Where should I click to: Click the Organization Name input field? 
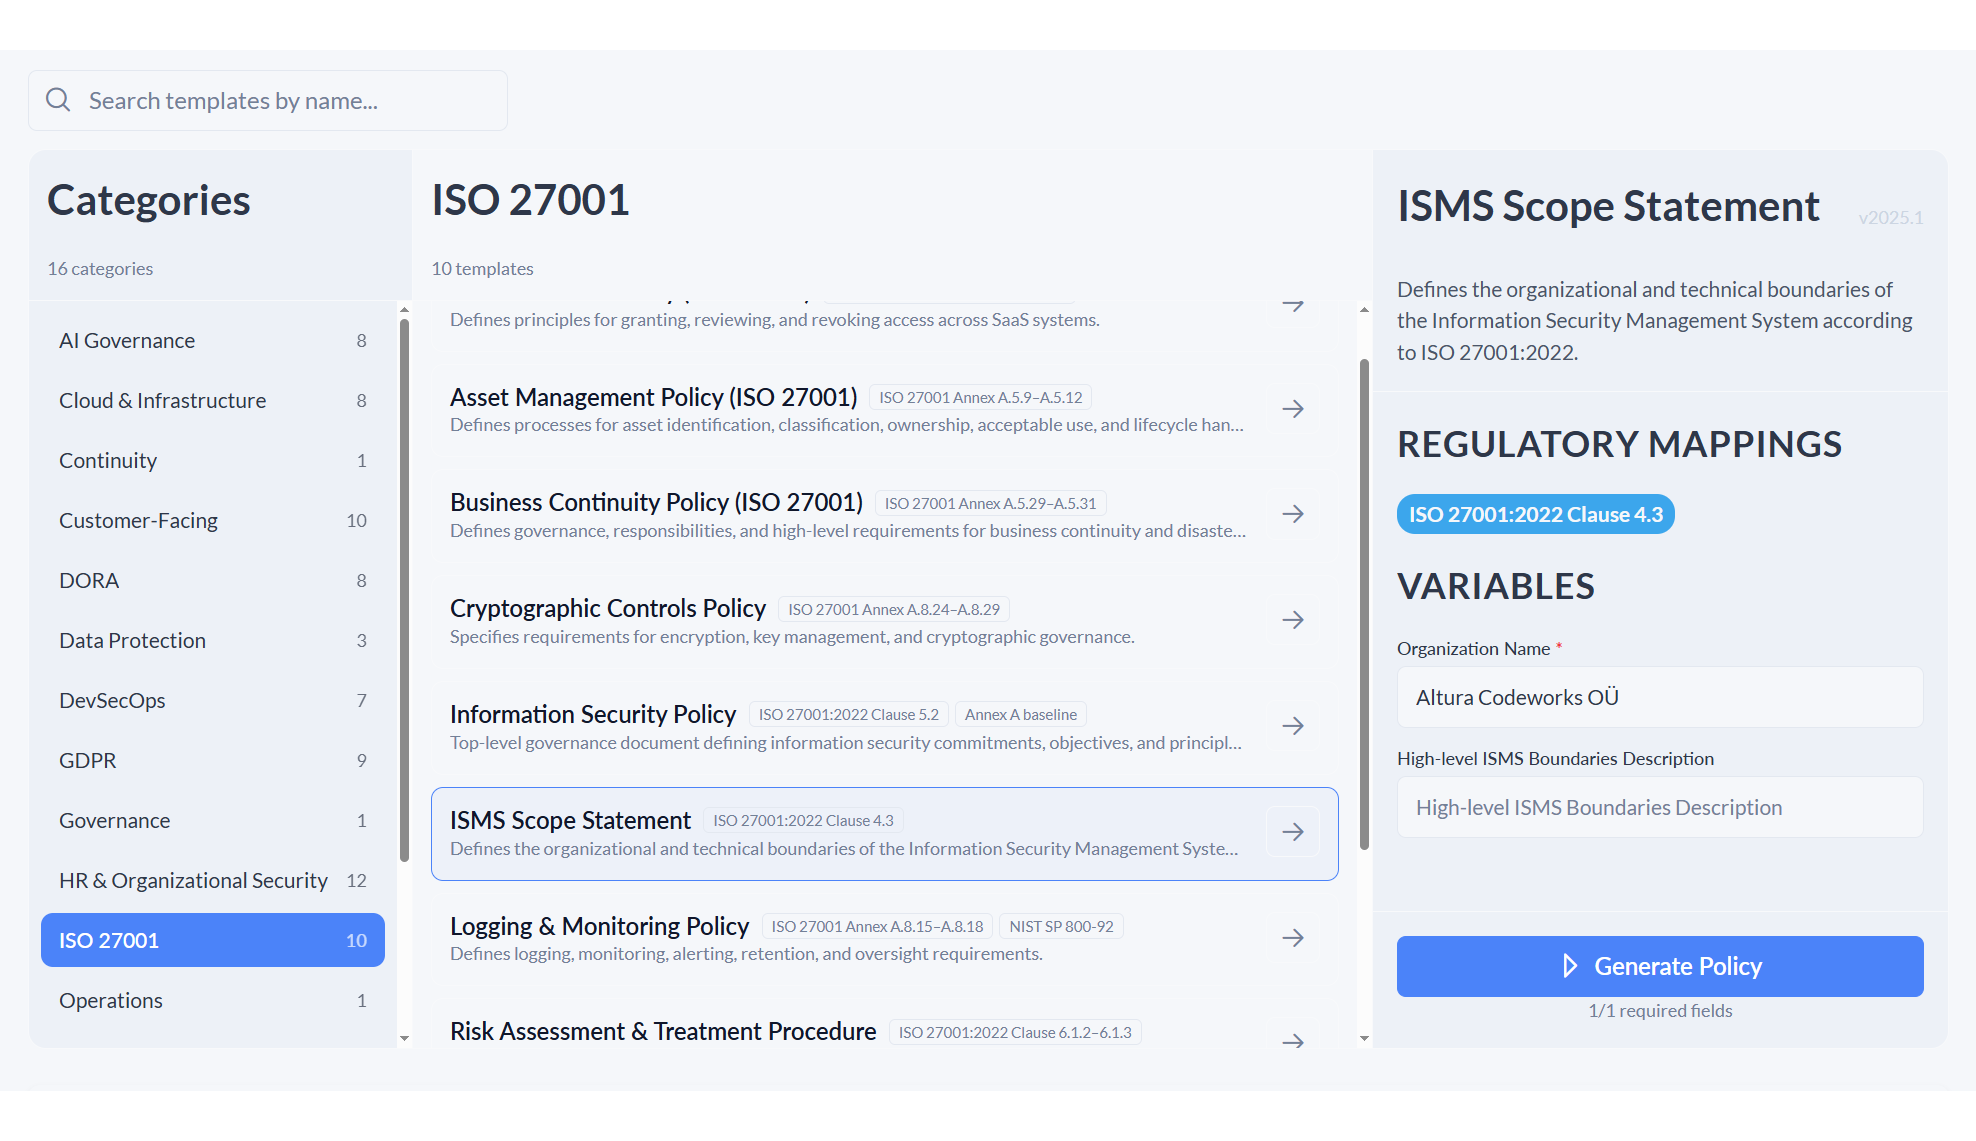pyautogui.click(x=1658, y=697)
